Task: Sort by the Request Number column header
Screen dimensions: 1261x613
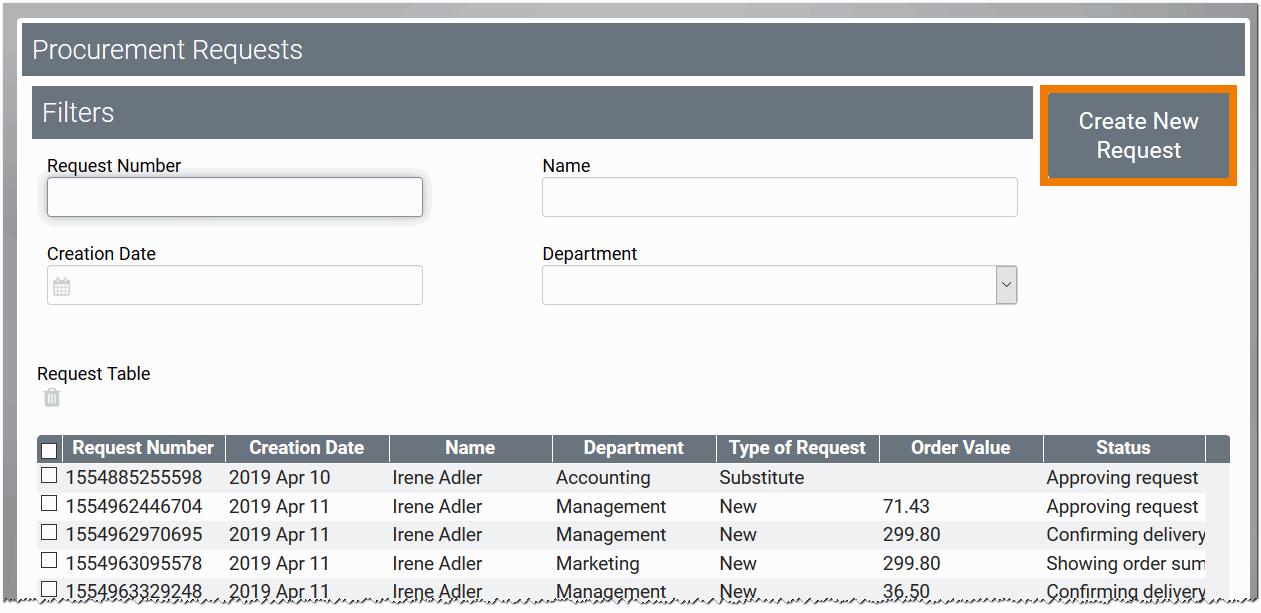Action: click(143, 448)
